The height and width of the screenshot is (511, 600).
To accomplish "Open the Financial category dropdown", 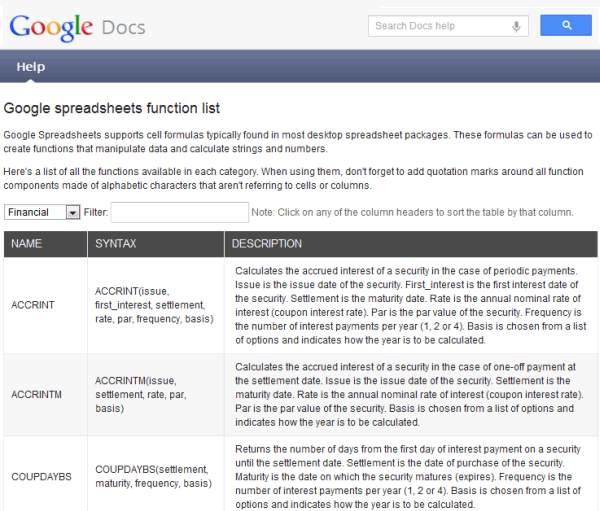I will [42, 212].
